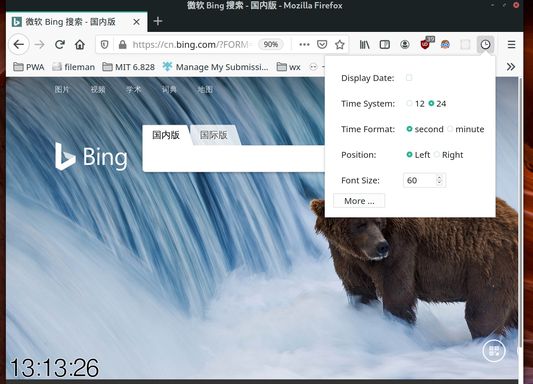Click the forward navigation arrow
Screen dimensions: 533x384
click(x=39, y=45)
